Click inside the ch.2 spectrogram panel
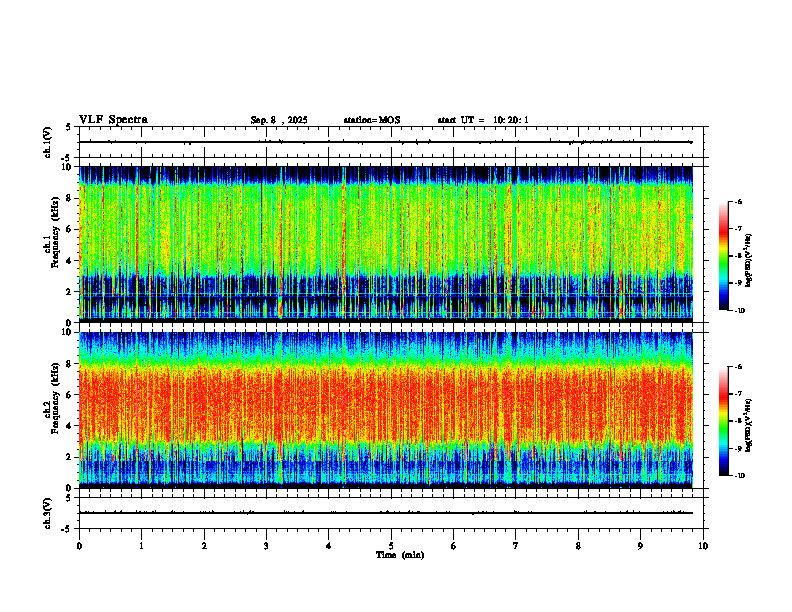The width and height of the screenshot is (792, 612). [386, 410]
